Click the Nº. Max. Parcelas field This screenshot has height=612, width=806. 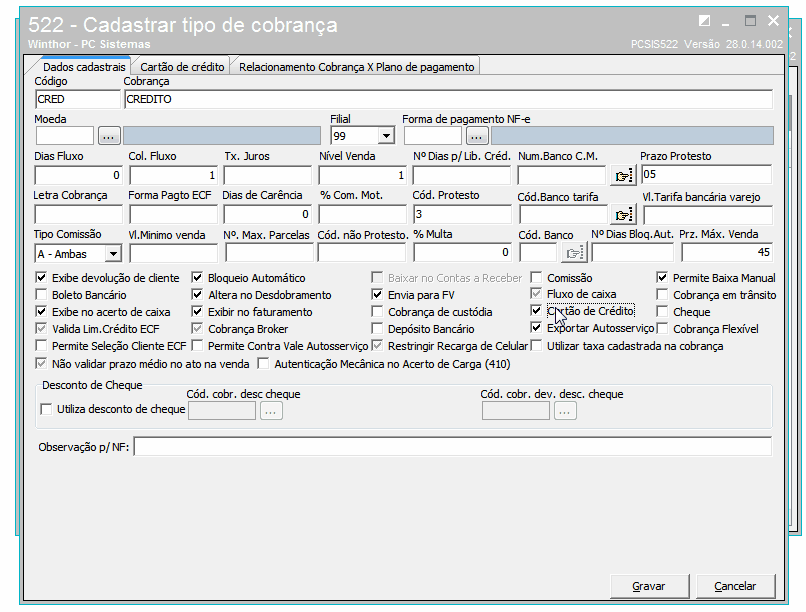point(269,253)
